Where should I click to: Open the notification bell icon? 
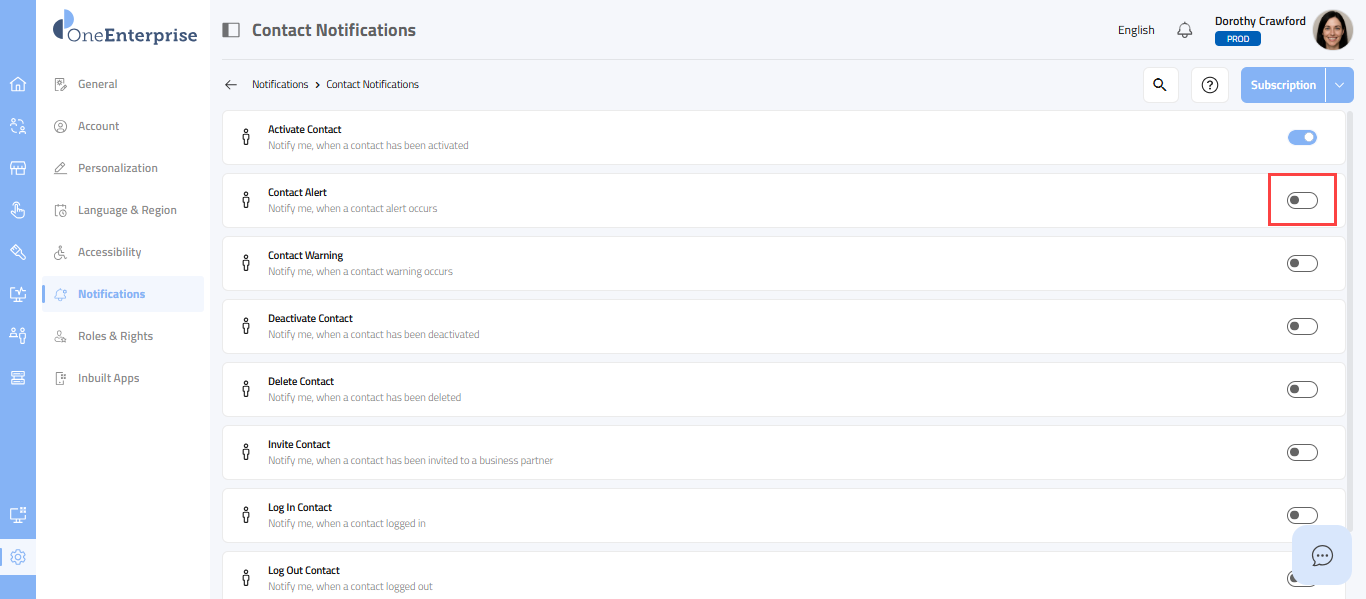[x=1185, y=30]
